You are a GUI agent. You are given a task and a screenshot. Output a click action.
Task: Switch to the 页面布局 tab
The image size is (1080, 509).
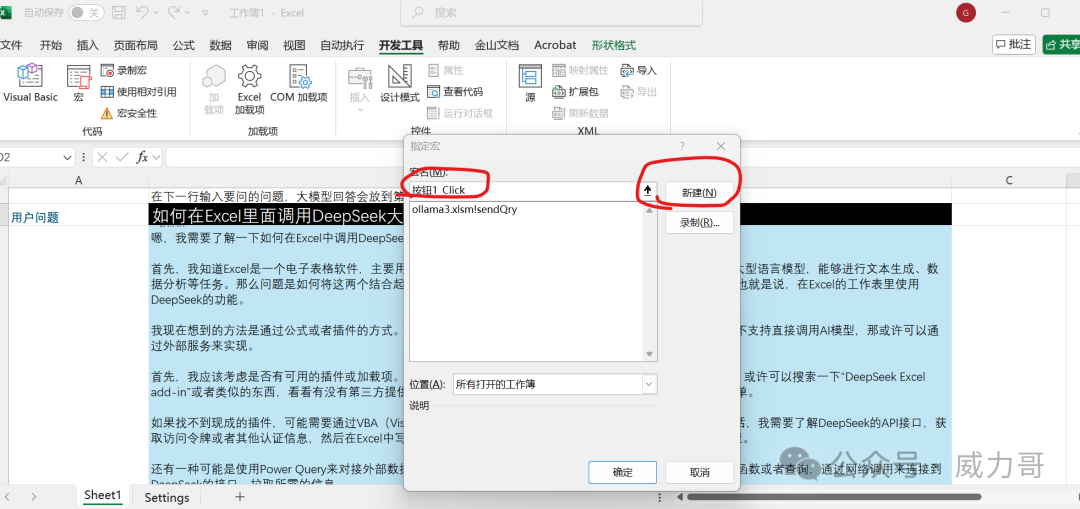coord(136,45)
